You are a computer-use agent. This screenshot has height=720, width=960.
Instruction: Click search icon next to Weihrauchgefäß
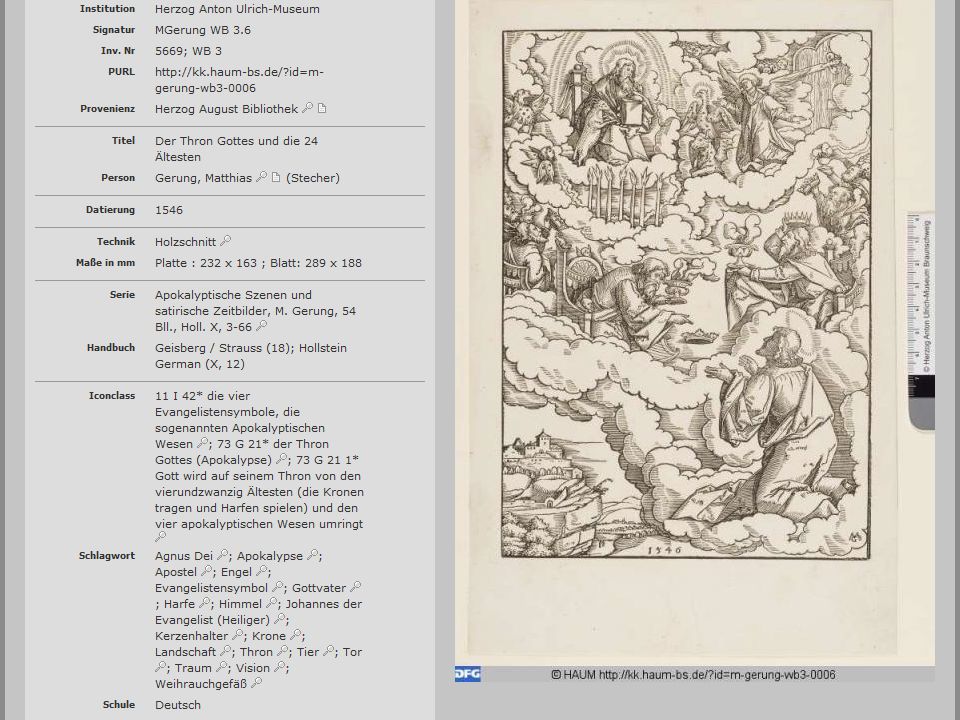coord(257,683)
